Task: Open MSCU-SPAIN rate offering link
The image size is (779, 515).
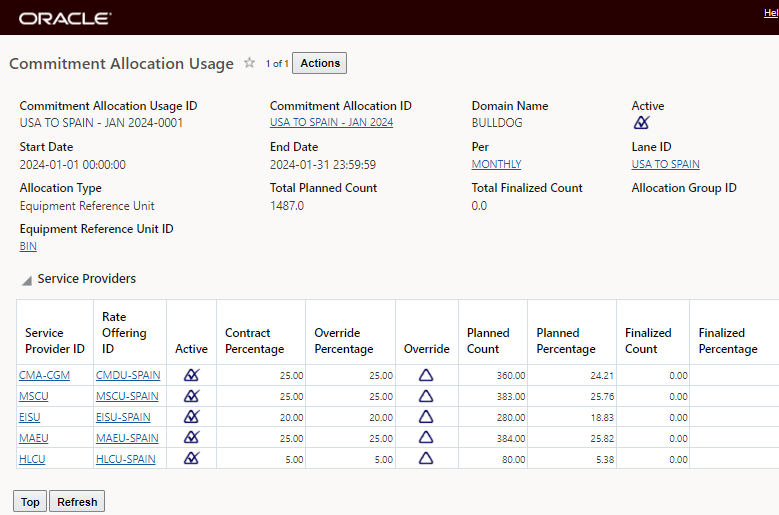Action: [127, 396]
